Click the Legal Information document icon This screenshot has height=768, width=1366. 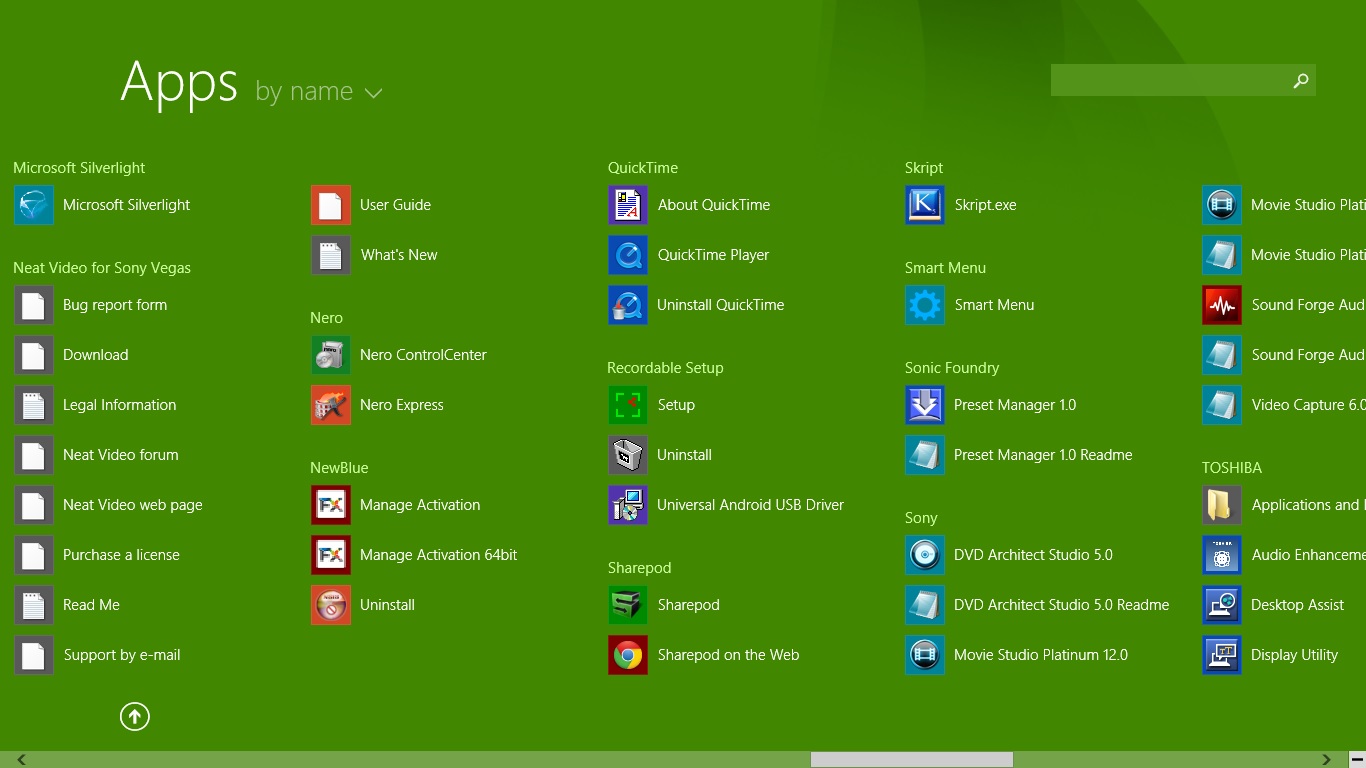(x=34, y=405)
